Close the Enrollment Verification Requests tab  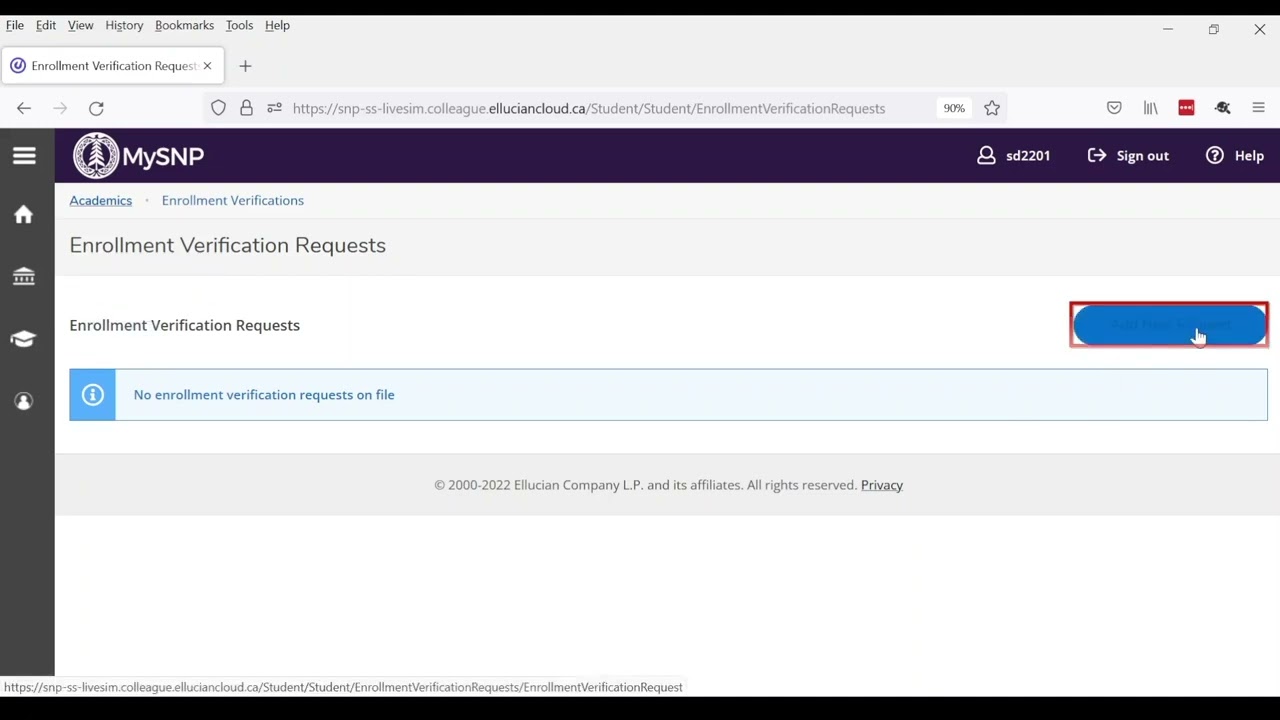(207, 66)
